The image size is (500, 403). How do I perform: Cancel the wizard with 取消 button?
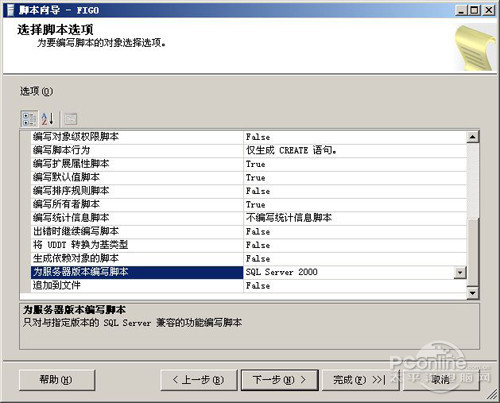[441, 380]
